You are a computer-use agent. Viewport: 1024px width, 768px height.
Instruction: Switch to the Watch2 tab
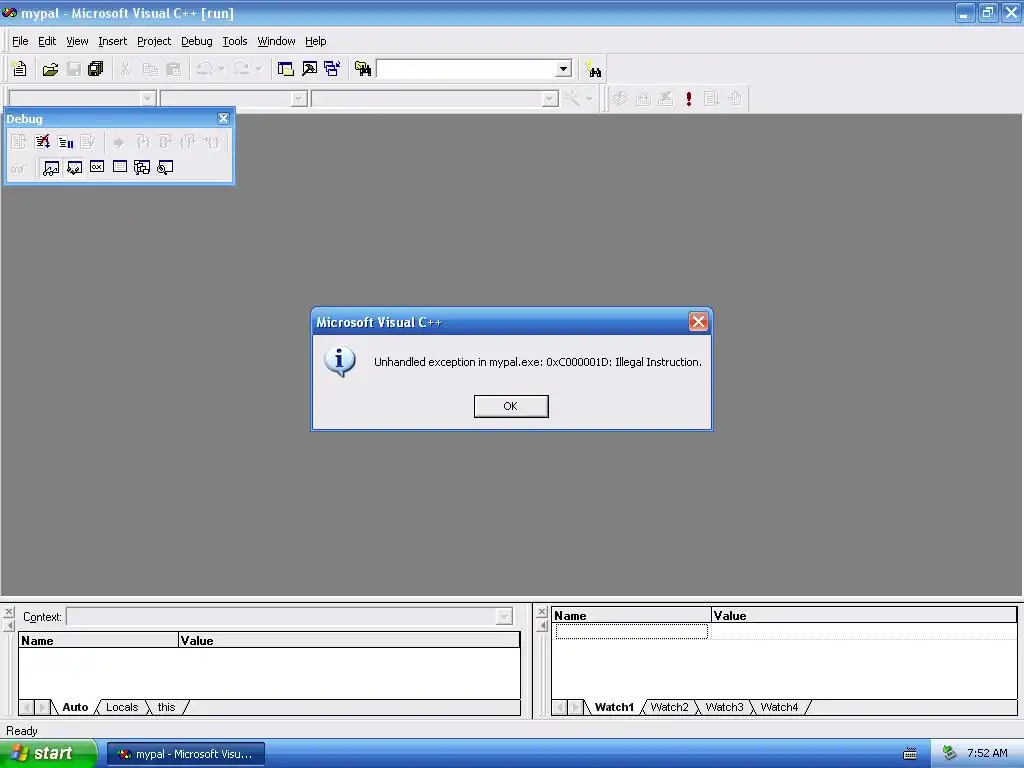669,707
